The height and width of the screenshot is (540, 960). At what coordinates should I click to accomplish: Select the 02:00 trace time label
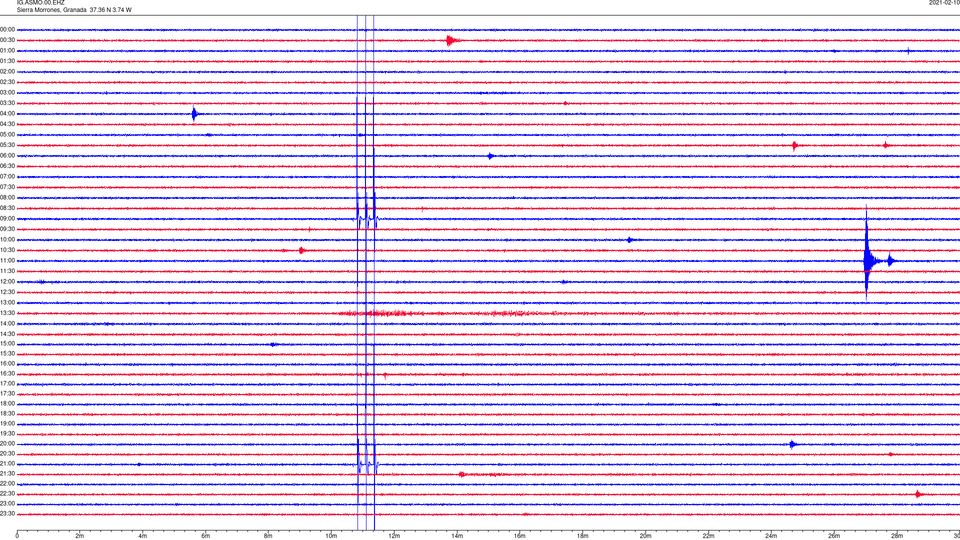[x=7, y=72]
